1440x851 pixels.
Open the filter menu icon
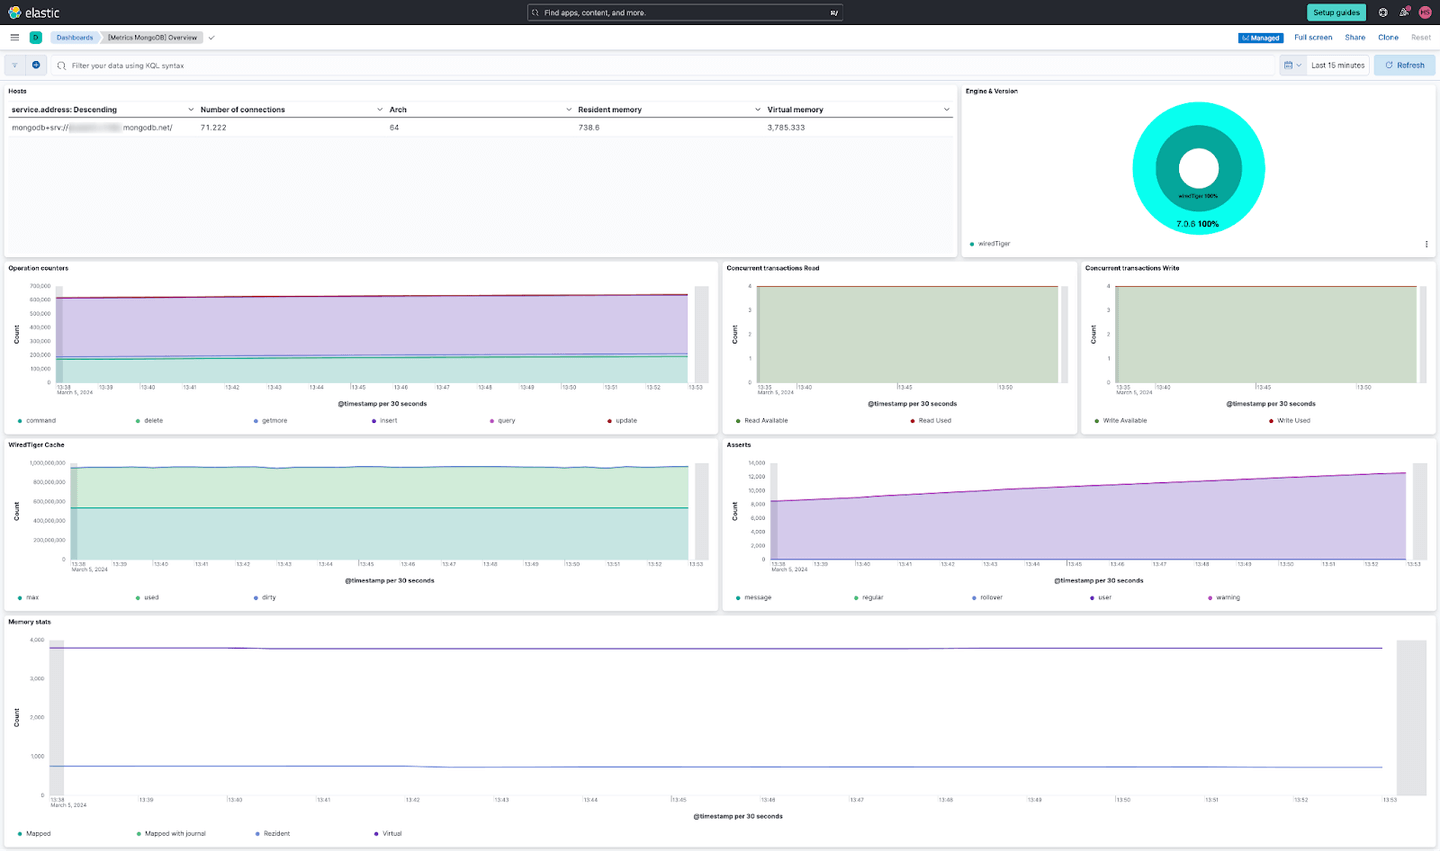point(15,65)
